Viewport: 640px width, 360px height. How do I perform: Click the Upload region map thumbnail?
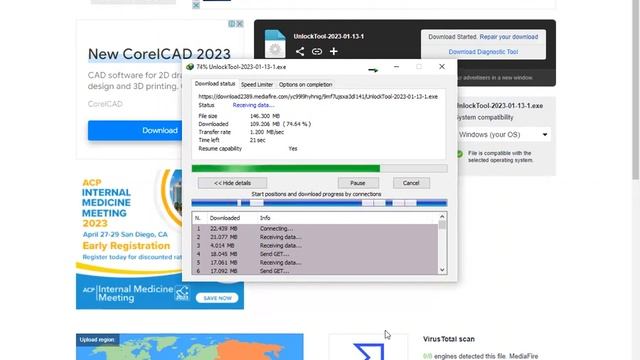tap(190, 347)
